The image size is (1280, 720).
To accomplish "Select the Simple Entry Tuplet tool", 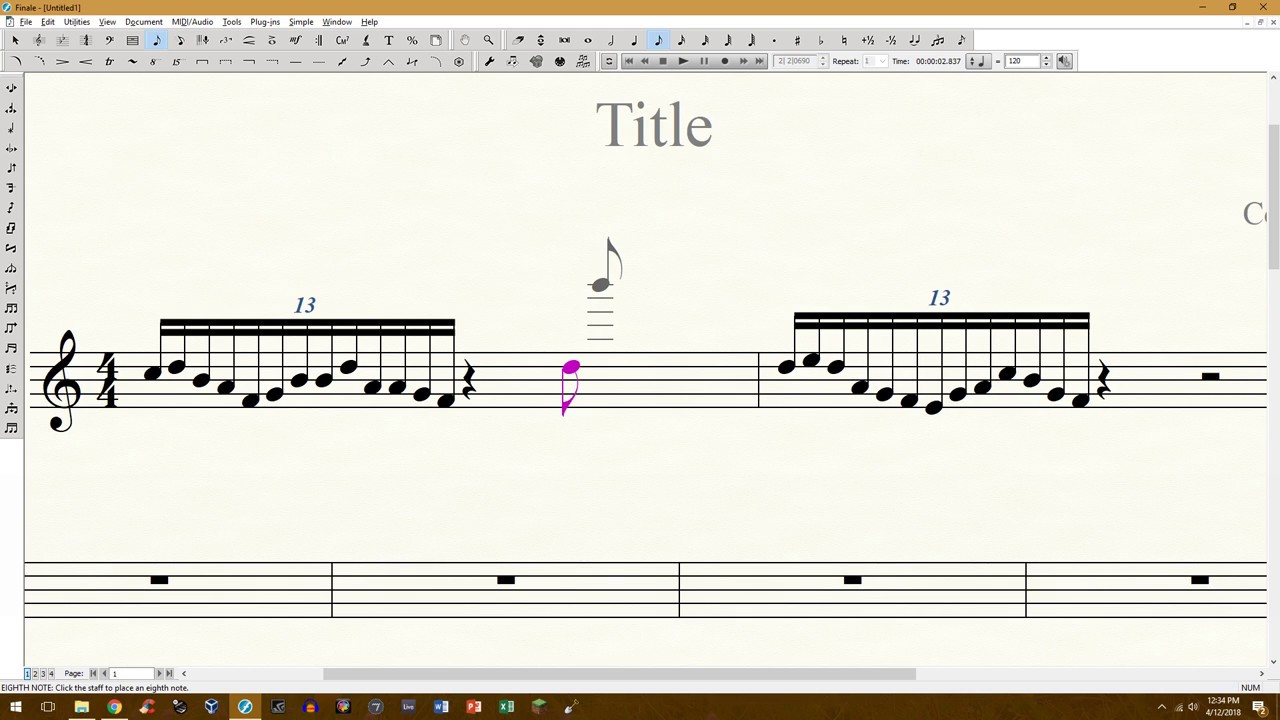I will (x=938, y=40).
